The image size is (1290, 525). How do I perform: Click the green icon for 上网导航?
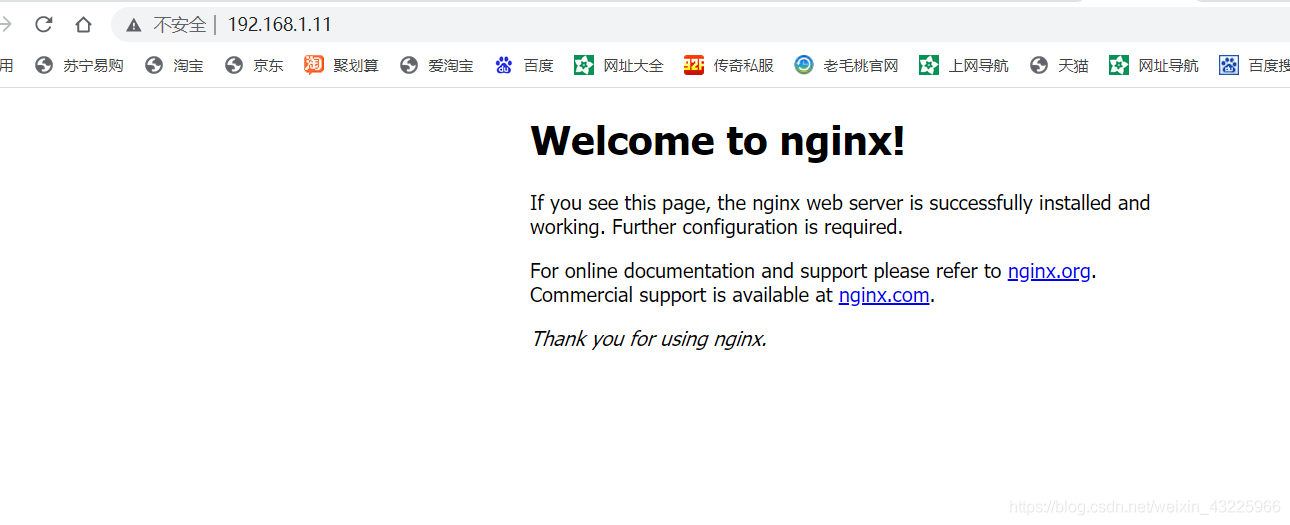(x=929, y=65)
